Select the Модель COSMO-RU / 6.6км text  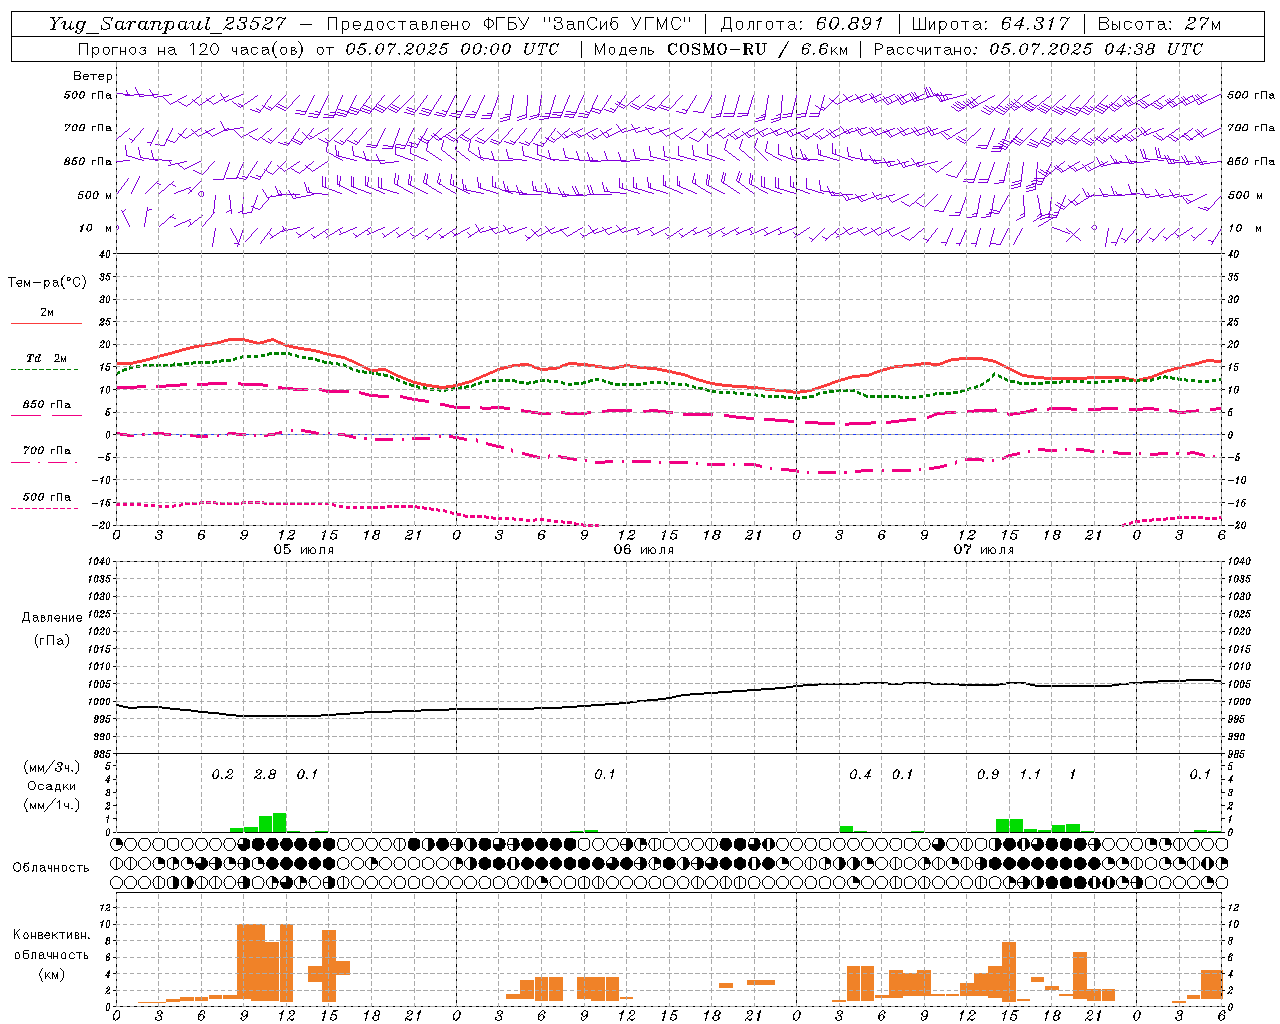click(x=720, y=49)
